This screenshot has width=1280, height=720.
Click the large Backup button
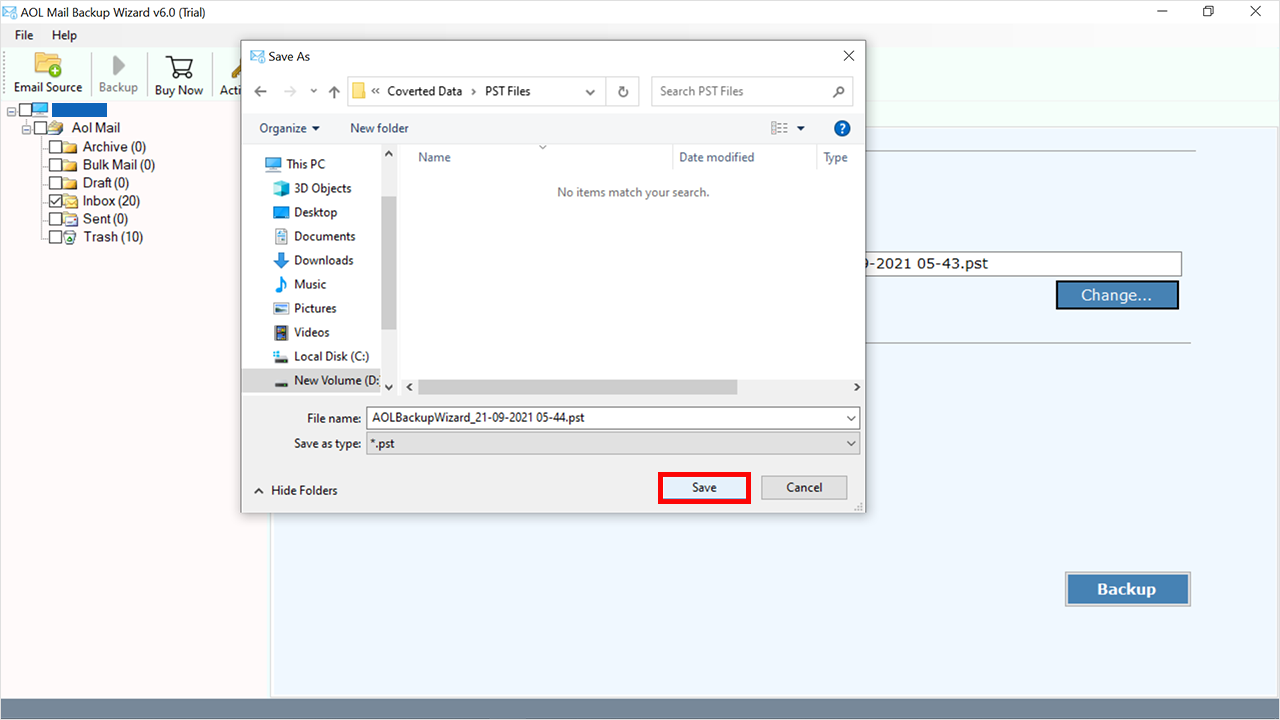(1127, 589)
